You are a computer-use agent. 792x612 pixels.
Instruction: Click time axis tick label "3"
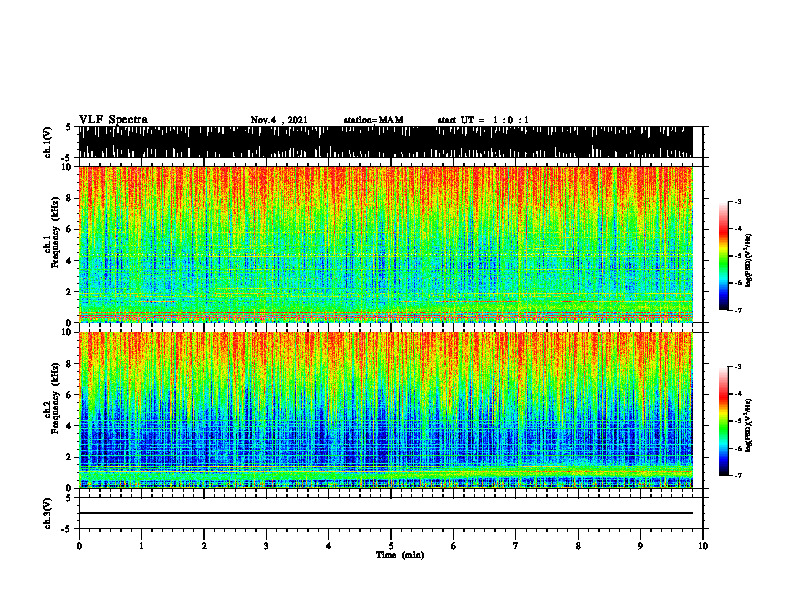coord(266,546)
